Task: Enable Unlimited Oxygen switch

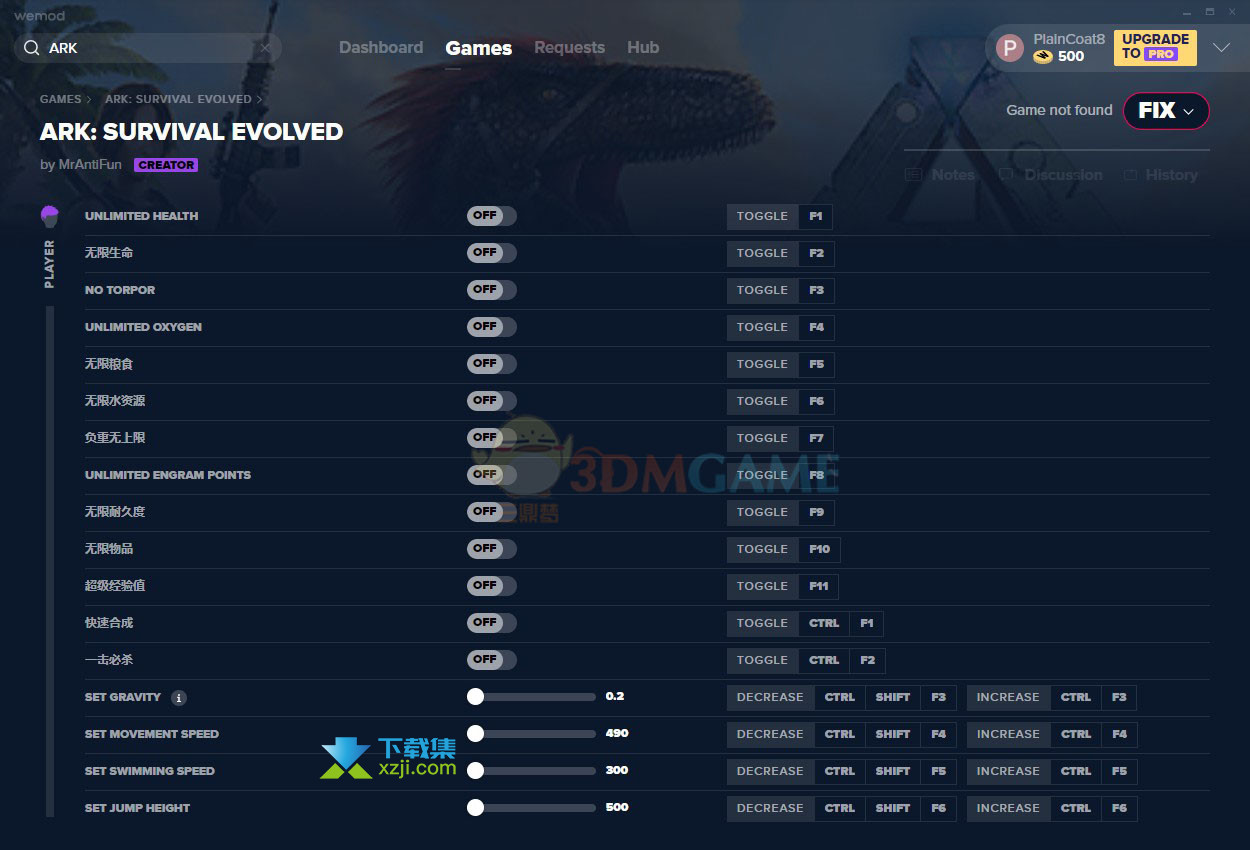Action: [492, 327]
